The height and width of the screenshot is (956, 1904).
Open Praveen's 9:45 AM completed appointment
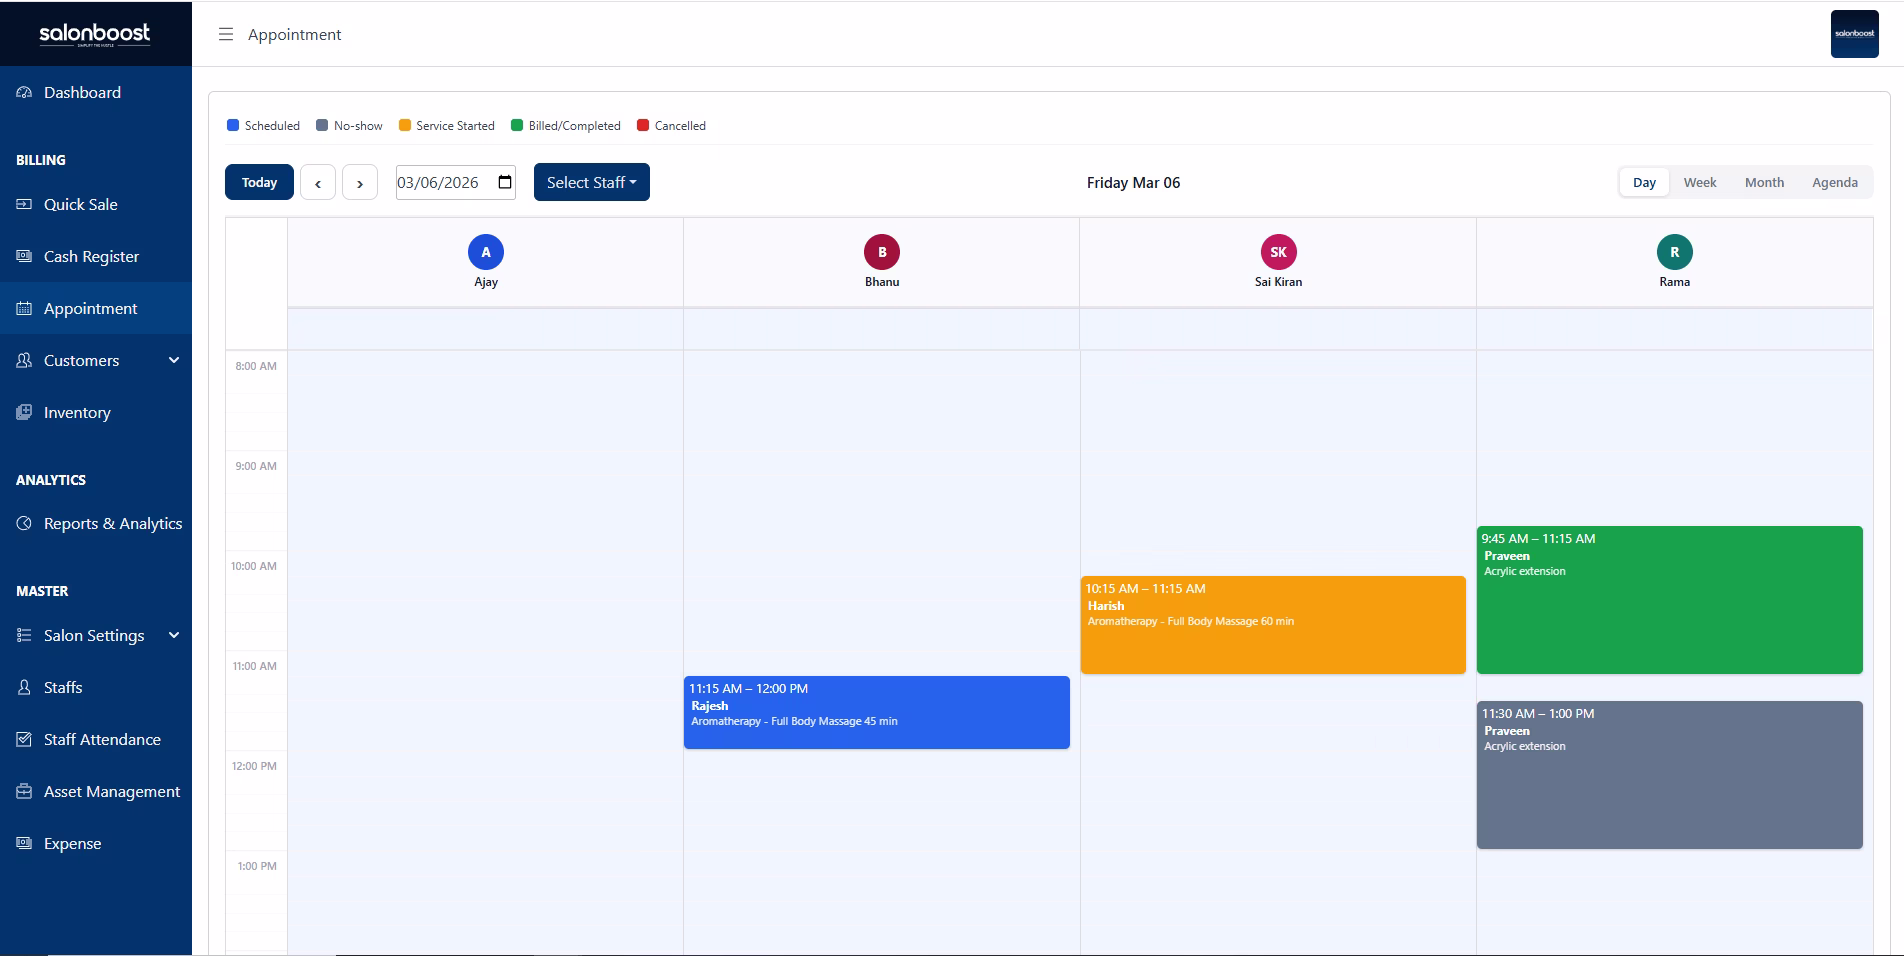click(x=1670, y=600)
